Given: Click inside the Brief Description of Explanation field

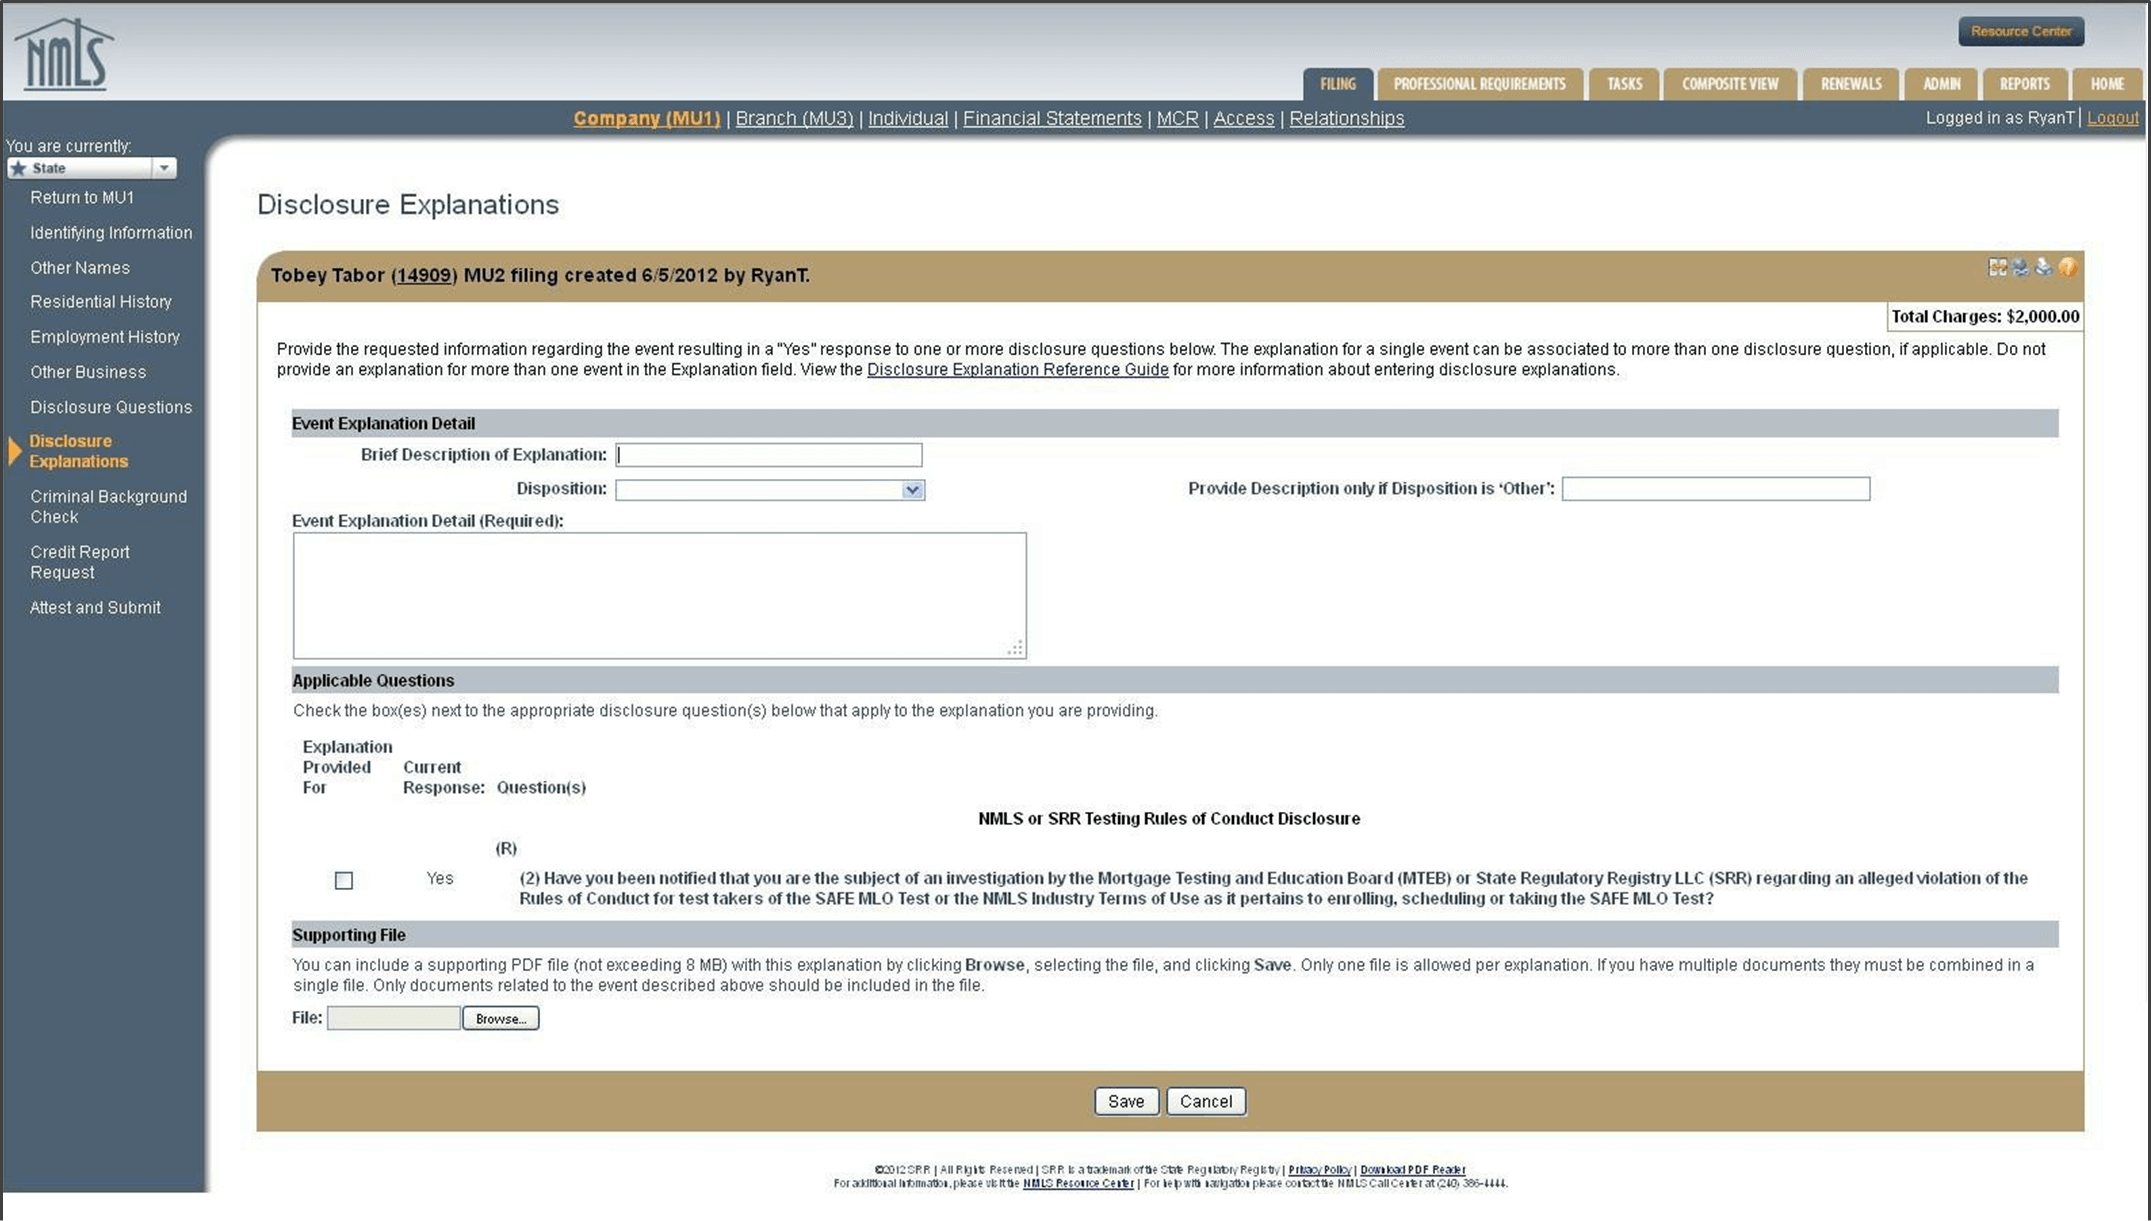Looking at the screenshot, I should pyautogui.click(x=768, y=454).
